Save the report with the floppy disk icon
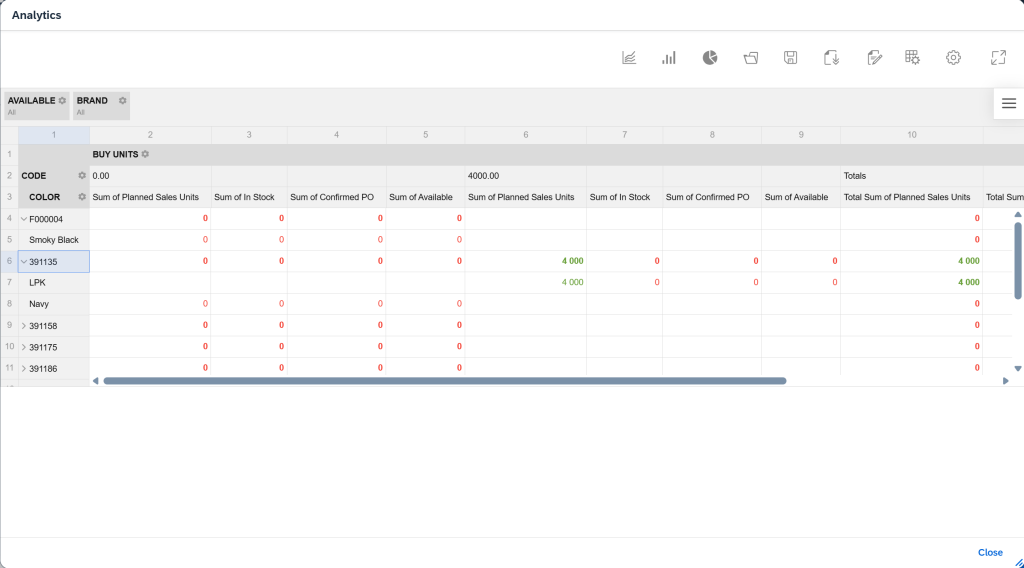This screenshot has height=568, width=1024. point(791,58)
